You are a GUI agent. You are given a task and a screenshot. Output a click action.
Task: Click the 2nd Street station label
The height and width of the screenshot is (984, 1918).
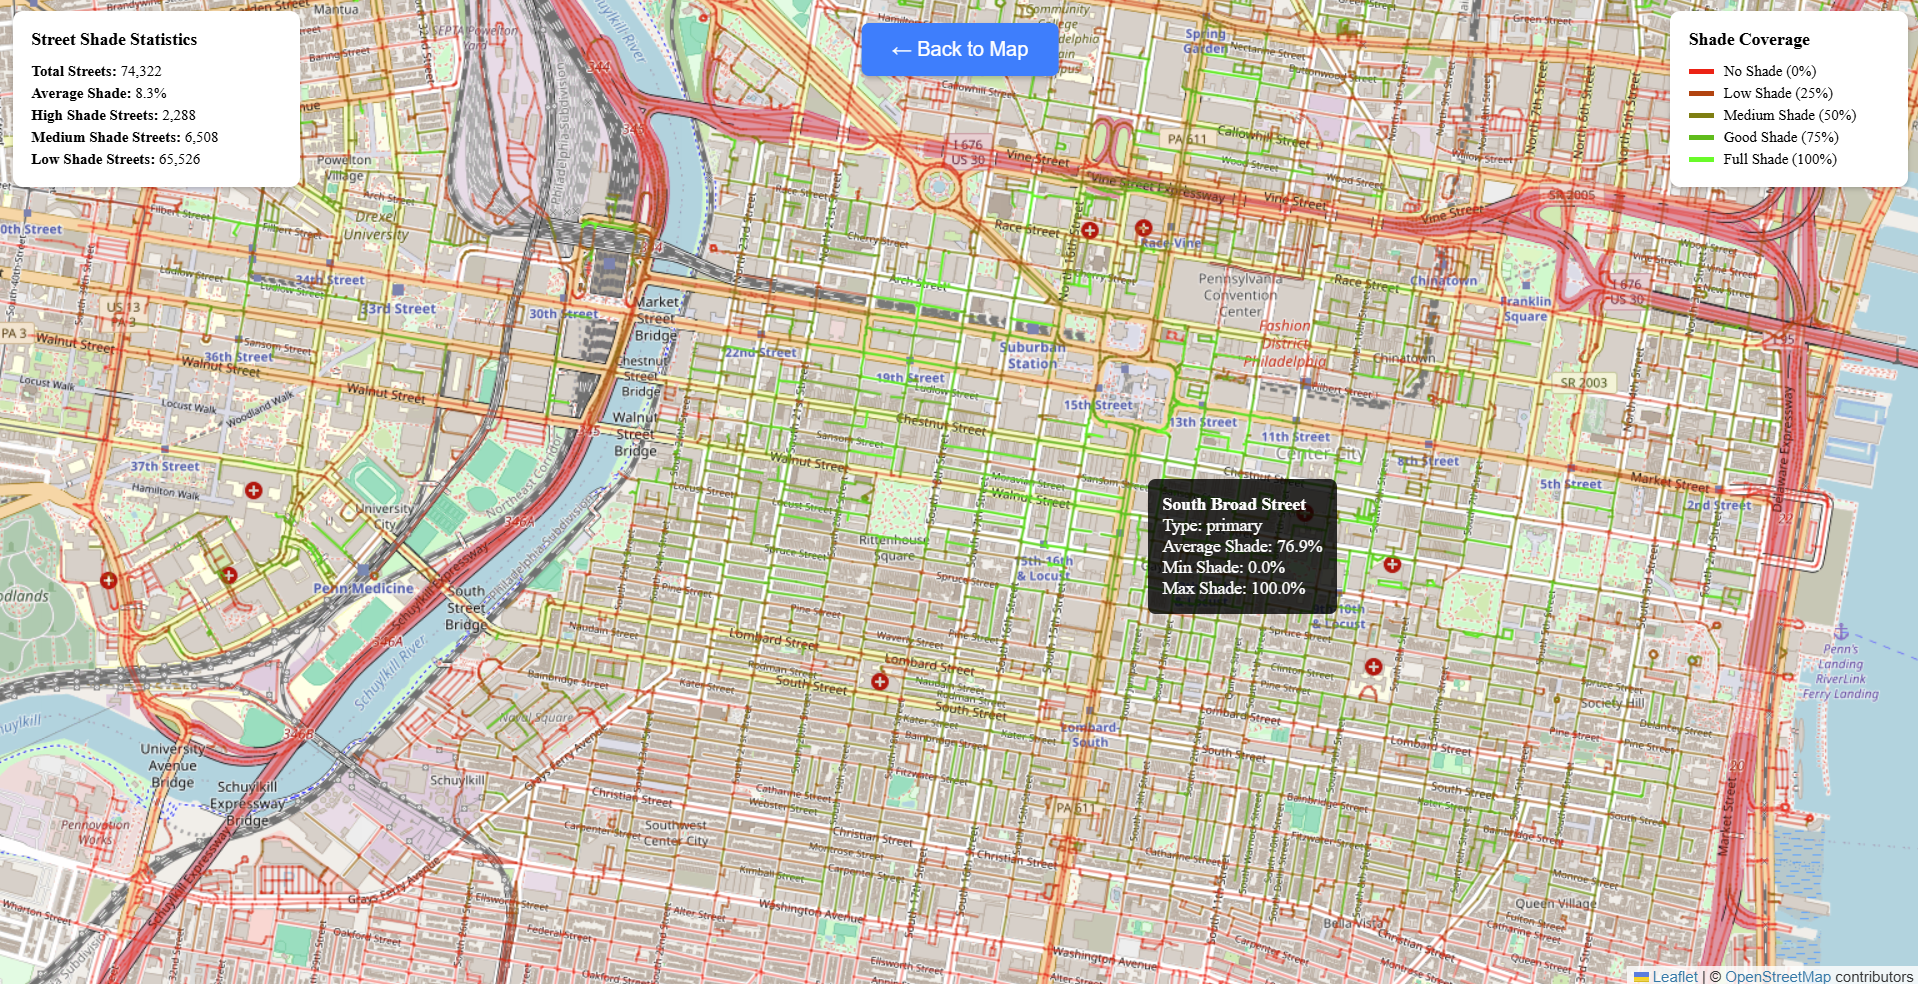pos(1719,505)
